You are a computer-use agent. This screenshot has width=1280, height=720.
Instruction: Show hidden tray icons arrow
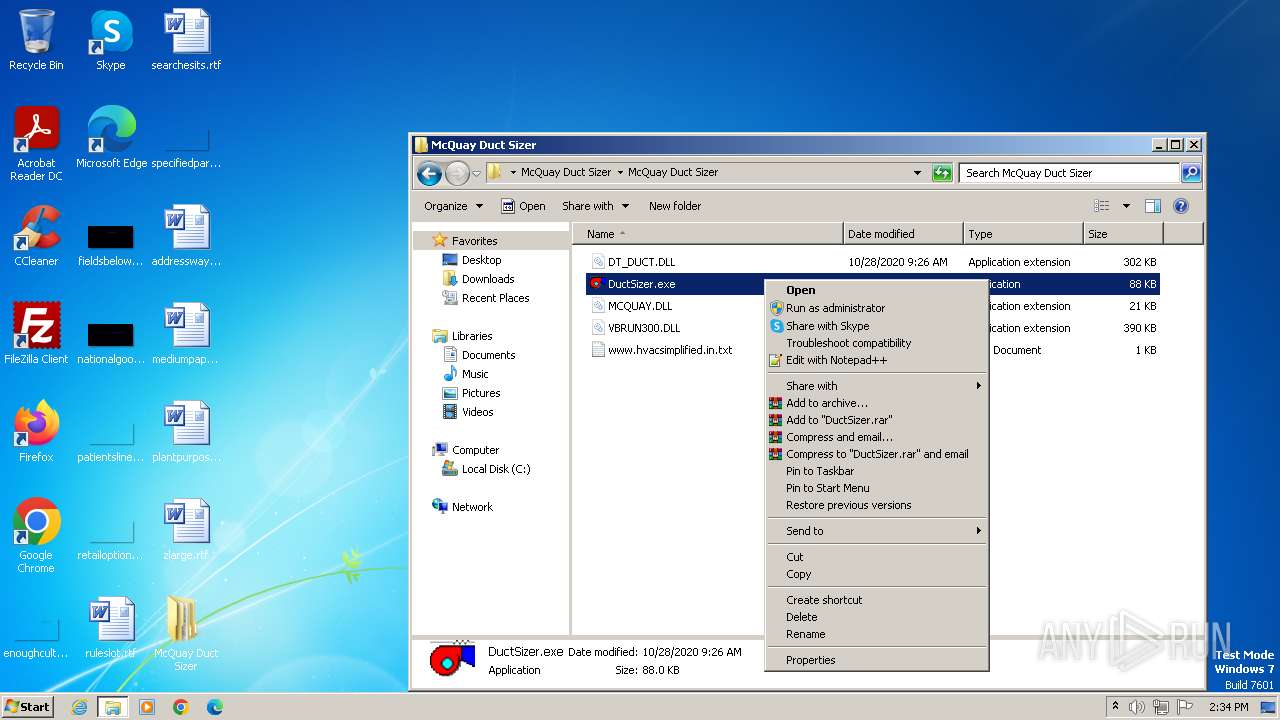coord(1116,707)
